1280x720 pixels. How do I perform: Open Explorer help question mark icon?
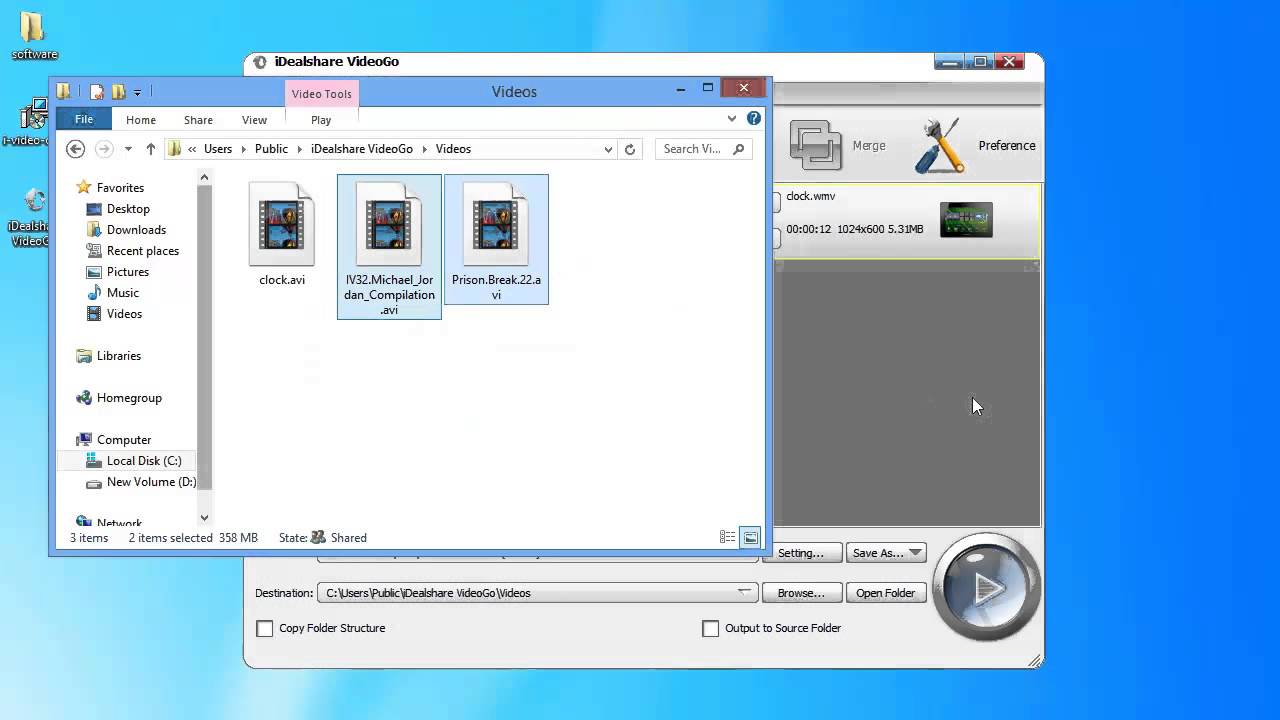click(x=754, y=118)
